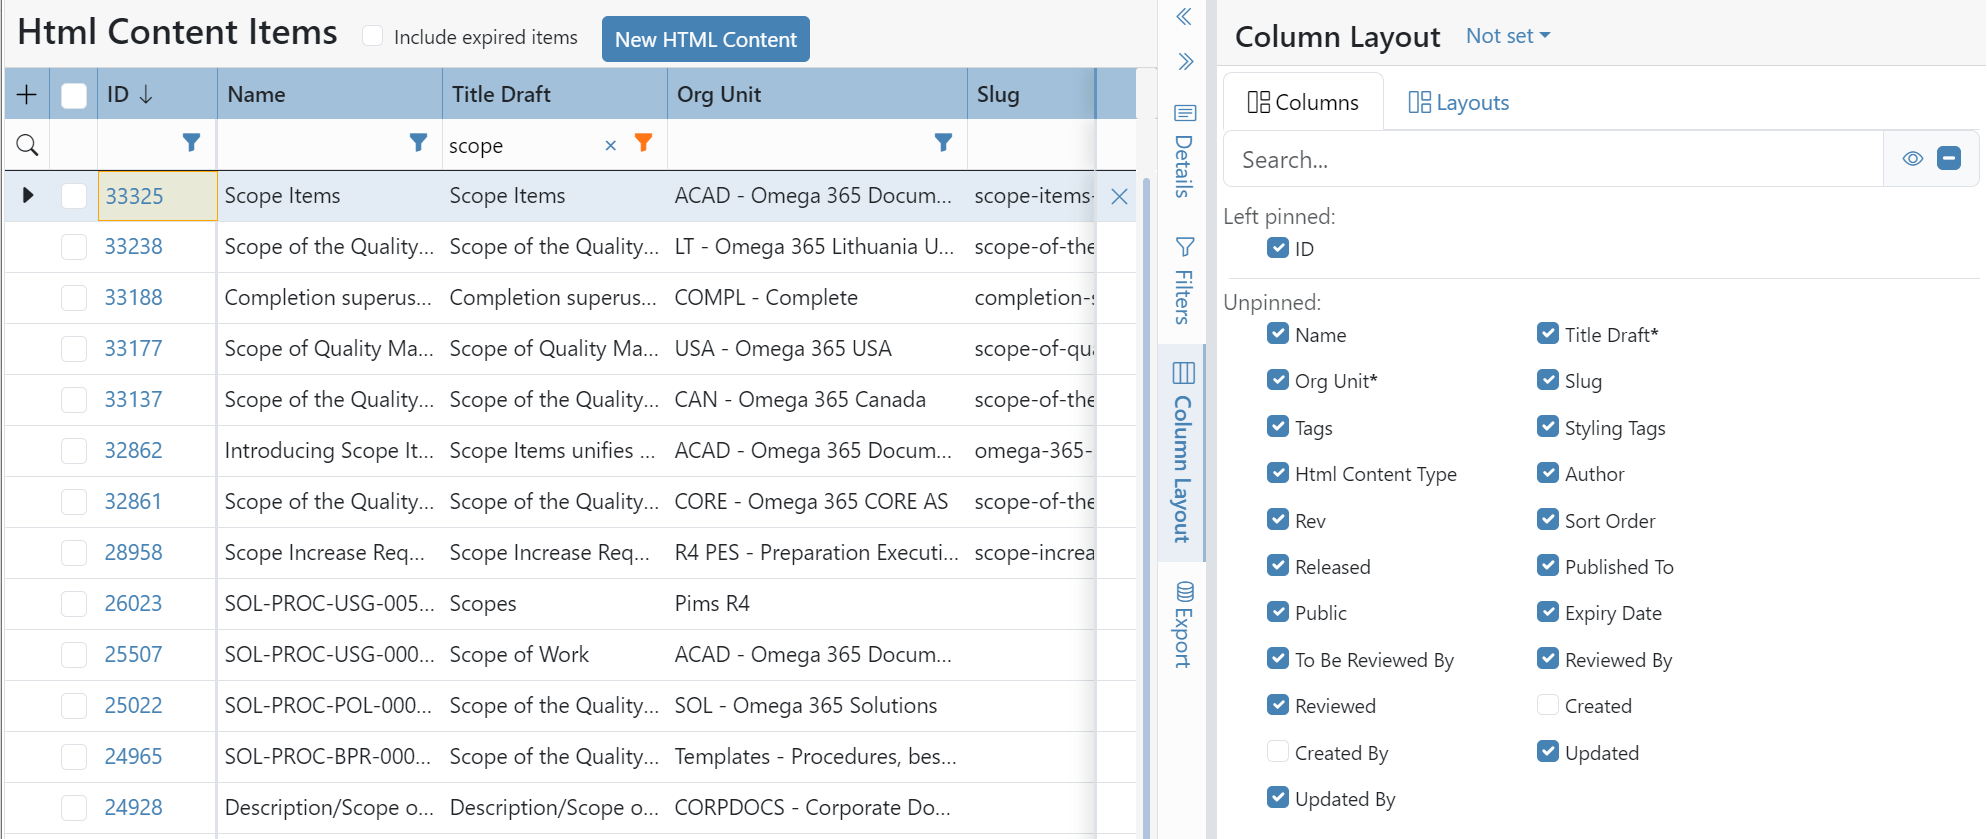
Task: Uncheck the Title Draft* column checkbox
Action: click(x=1547, y=334)
